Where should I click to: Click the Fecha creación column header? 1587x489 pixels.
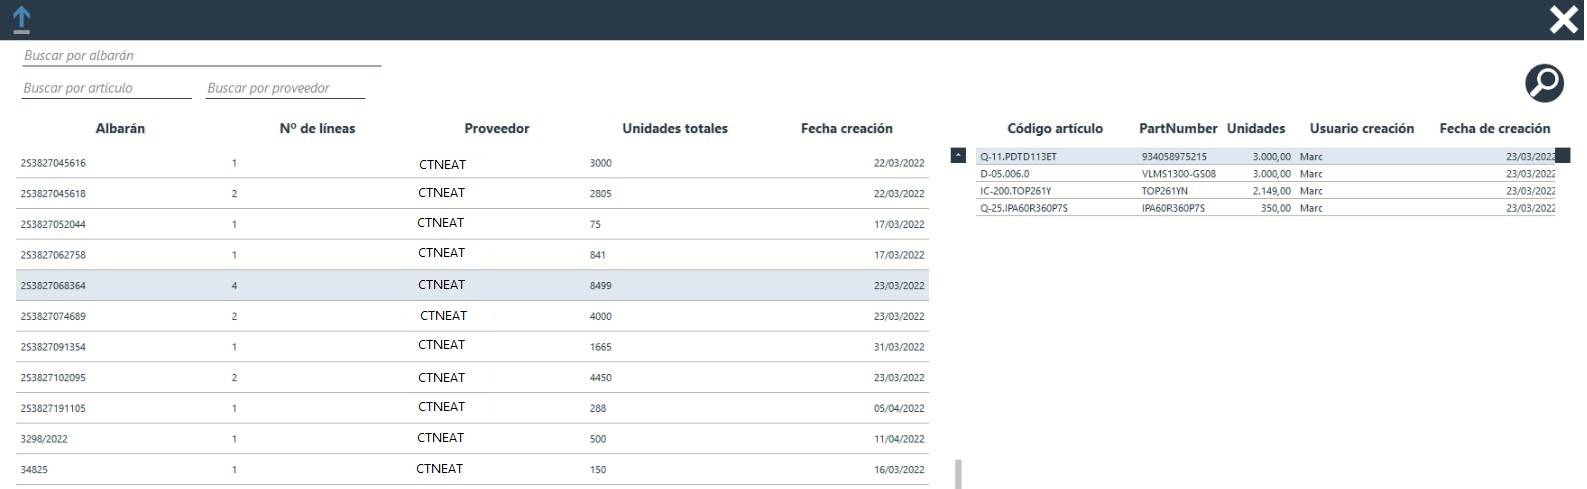pyautogui.click(x=846, y=129)
